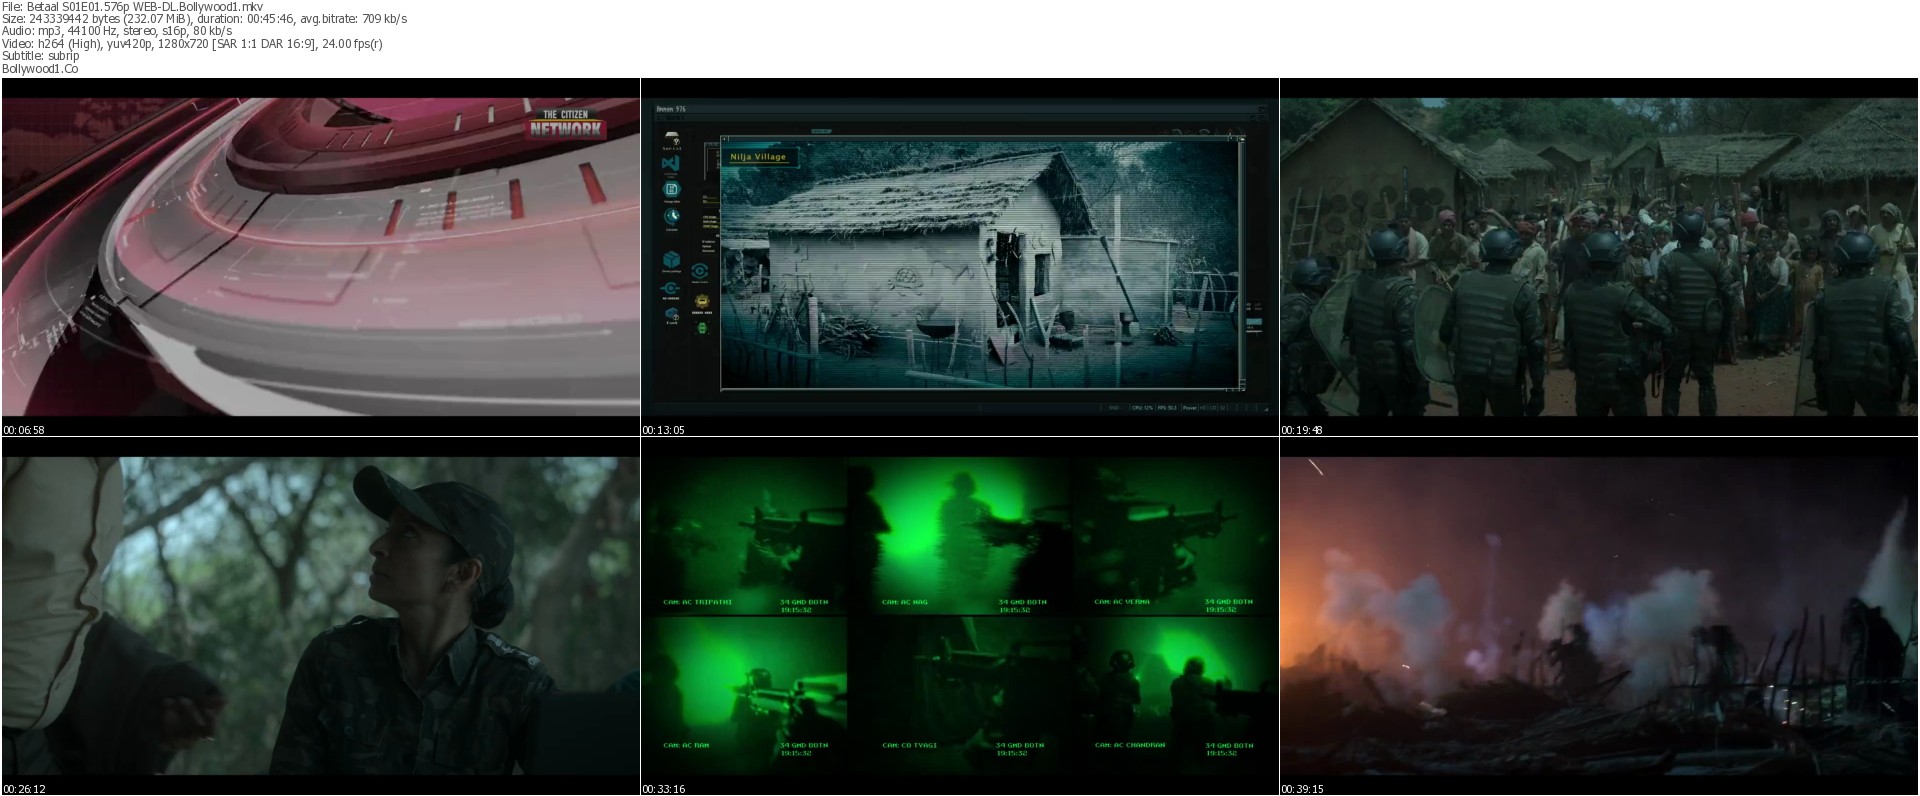Click the 00:13:05 timestamp label
1920x796 pixels.
tap(663, 430)
